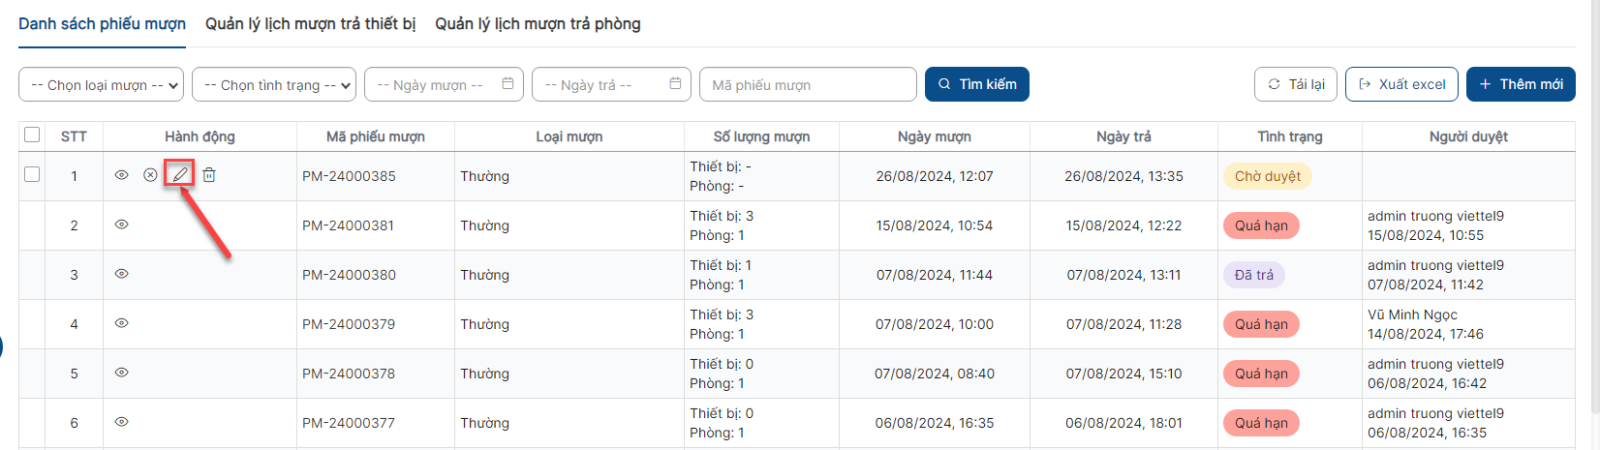This screenshot has height=450, width=1600.
Task: Click the pencil edit icon for PM-24000385
Action: point(180,175)
